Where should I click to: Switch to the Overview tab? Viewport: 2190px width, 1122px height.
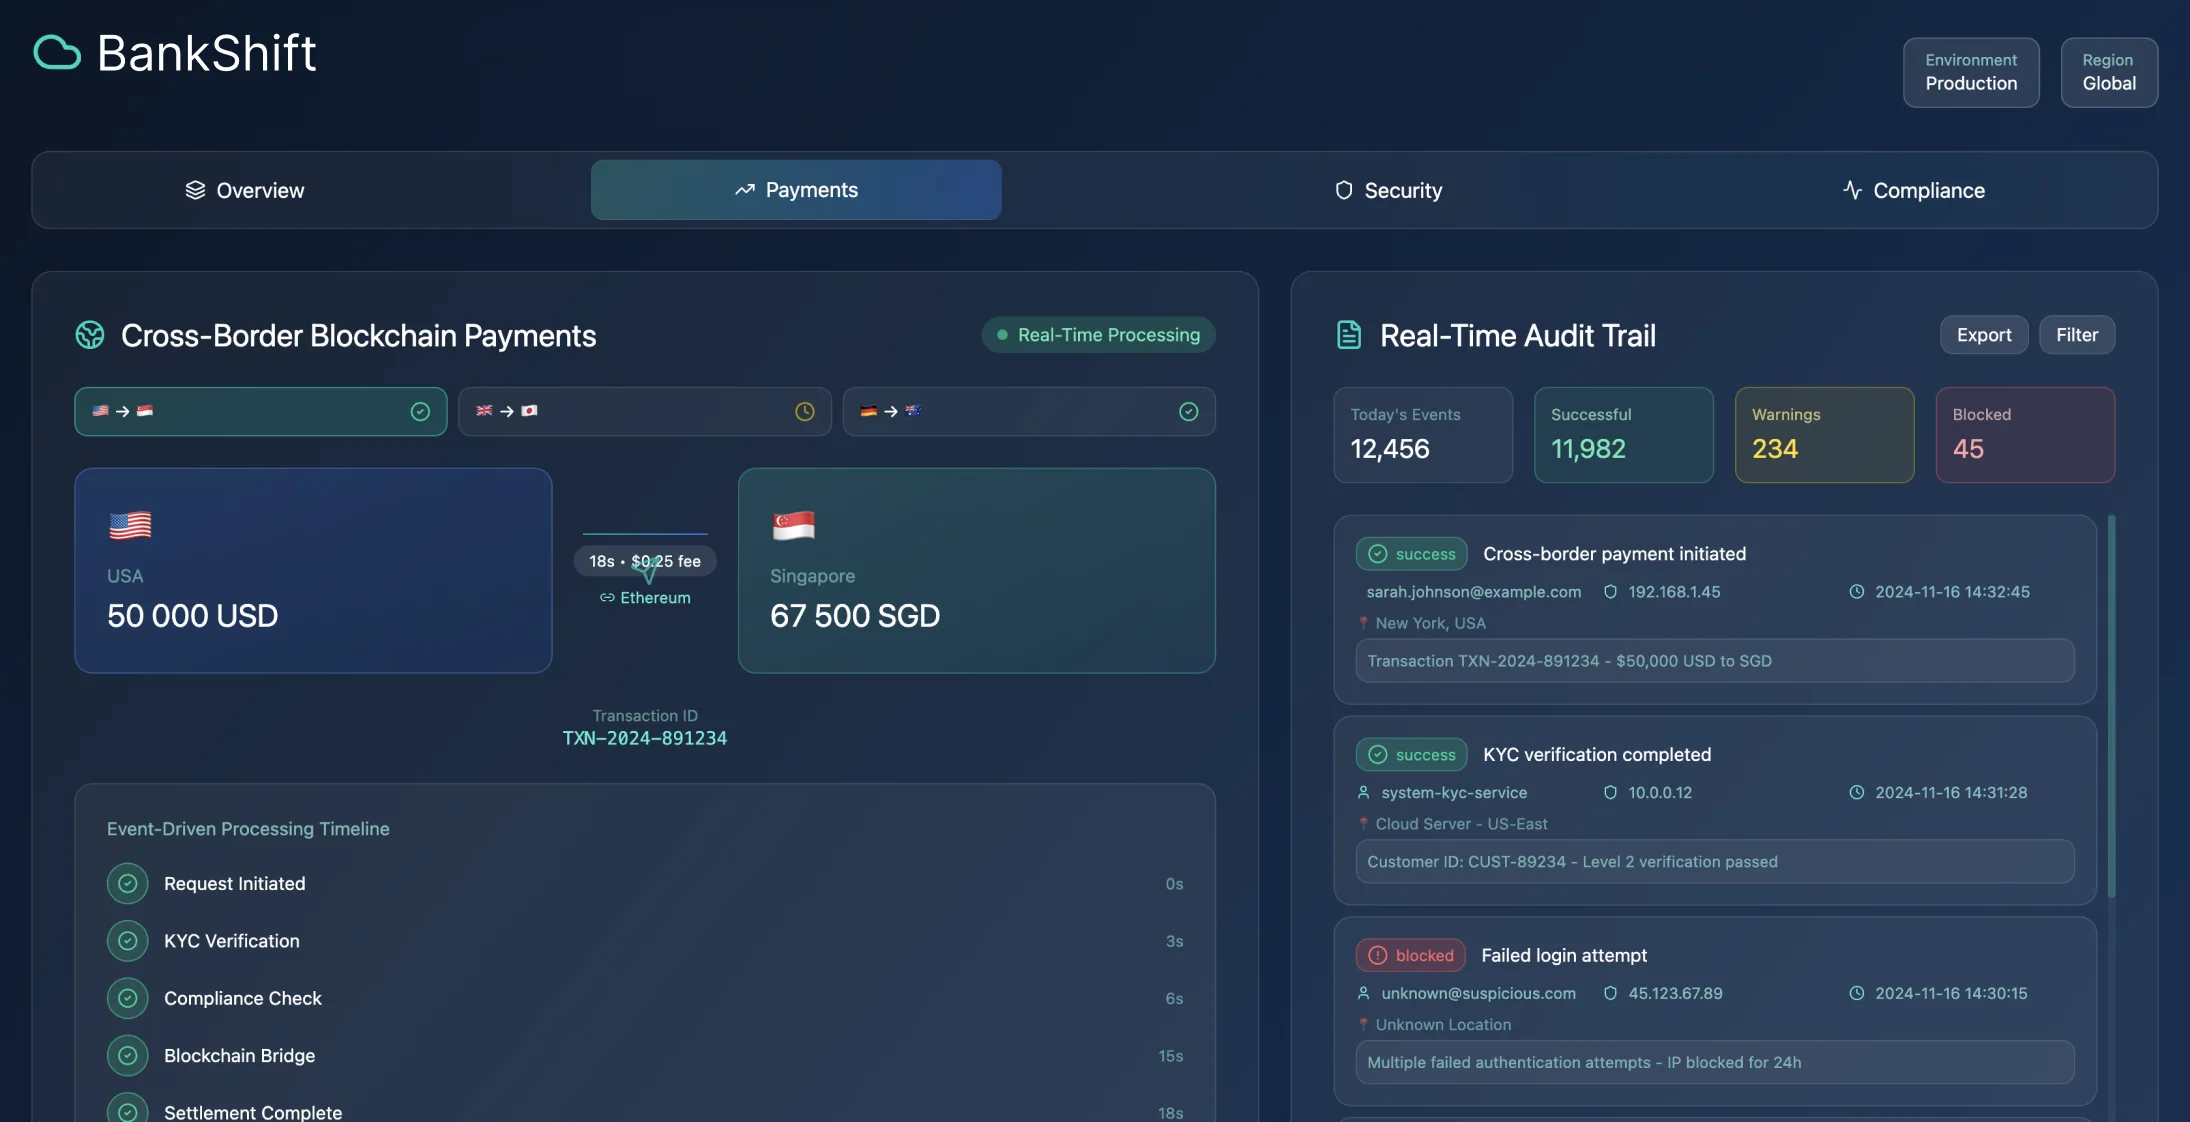244,190
